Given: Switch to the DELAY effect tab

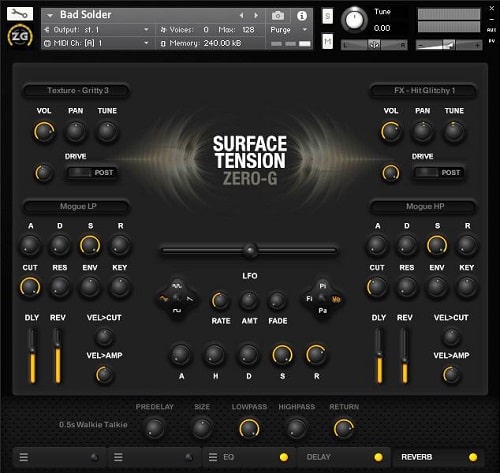Looking at the screenshot, I should click(x=319, y=457).
